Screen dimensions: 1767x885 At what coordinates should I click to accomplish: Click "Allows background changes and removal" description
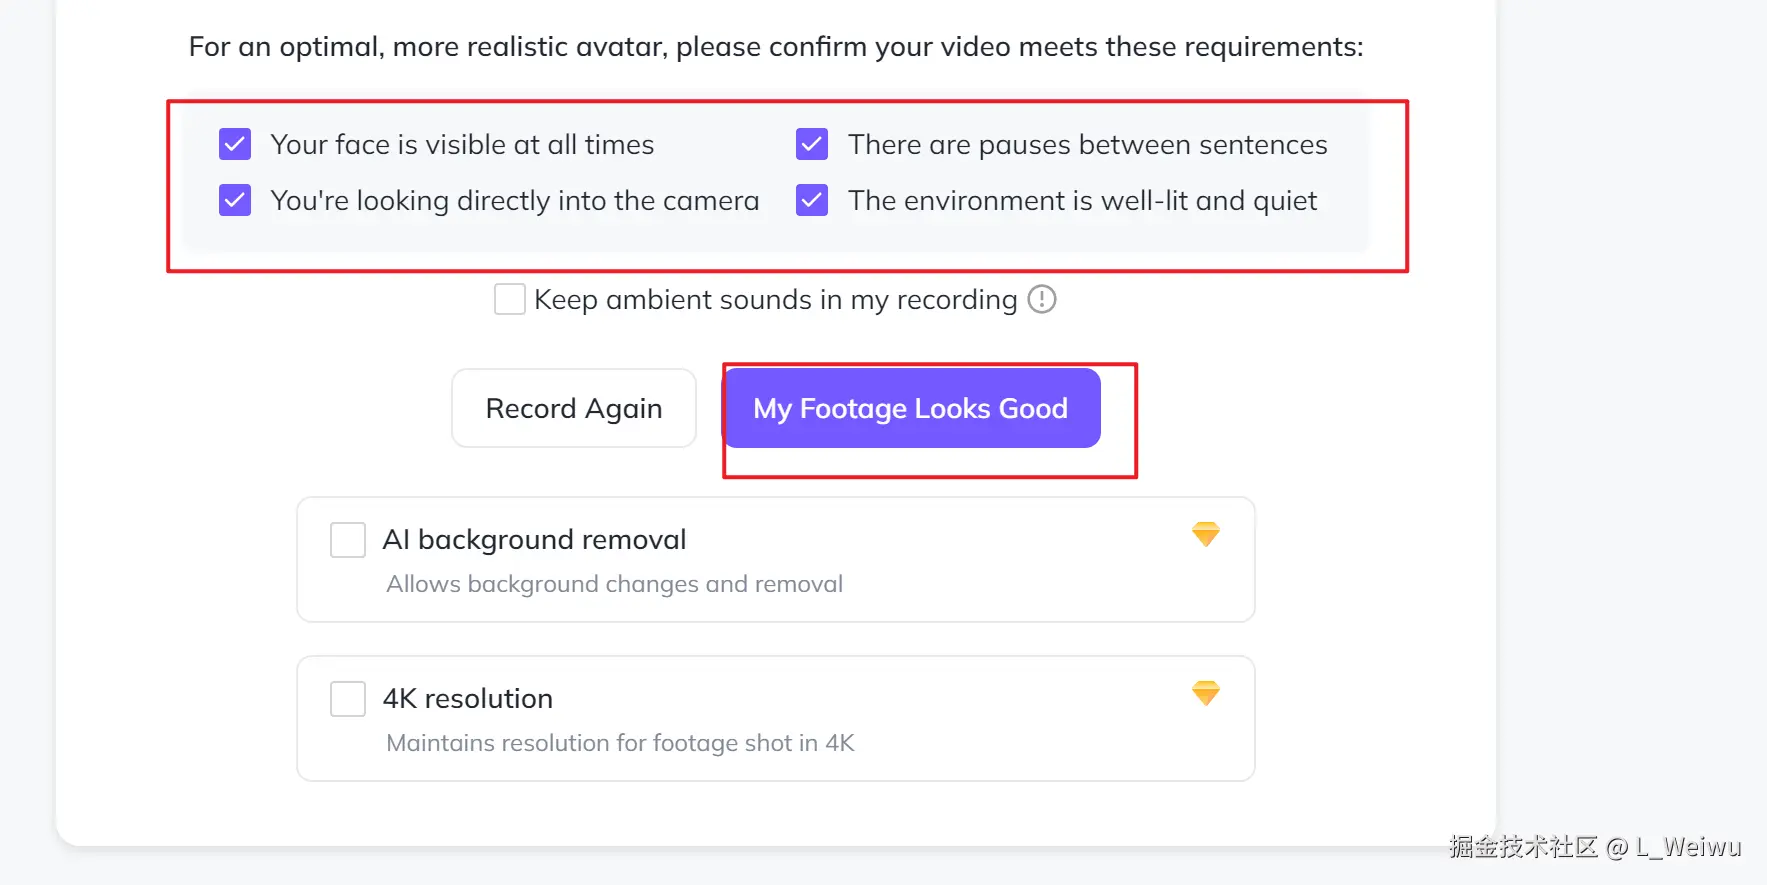[x=614, y=584]
